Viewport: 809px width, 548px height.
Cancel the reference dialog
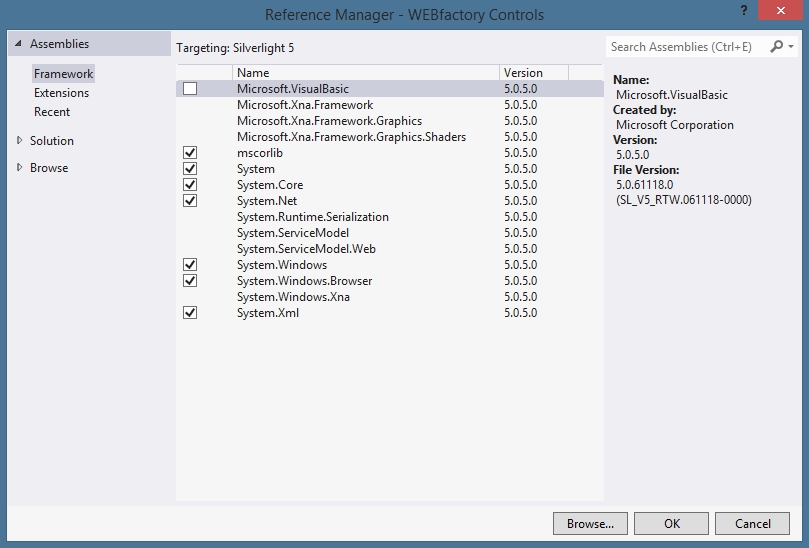[752, 523]
